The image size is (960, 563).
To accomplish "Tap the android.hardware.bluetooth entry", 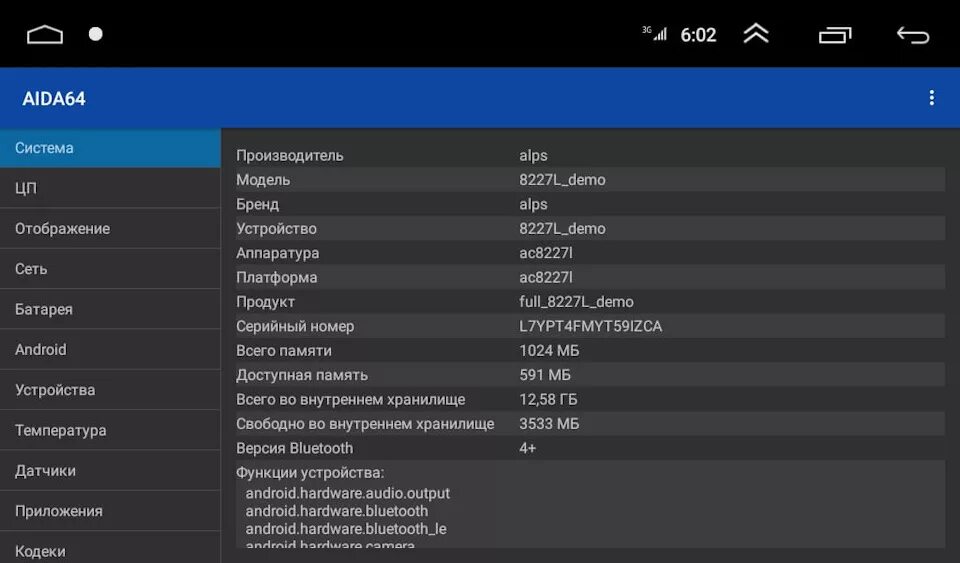I will 337,511.
